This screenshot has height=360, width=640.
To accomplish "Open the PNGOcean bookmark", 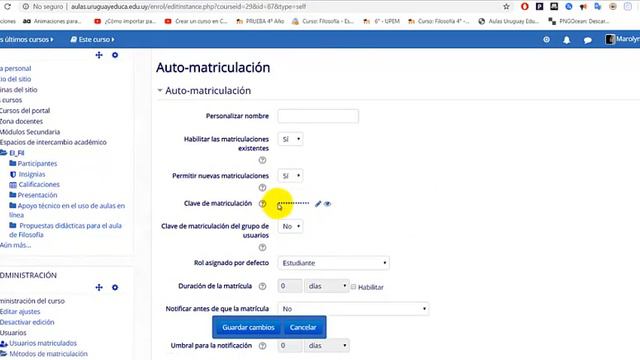I will click(579, 21).
